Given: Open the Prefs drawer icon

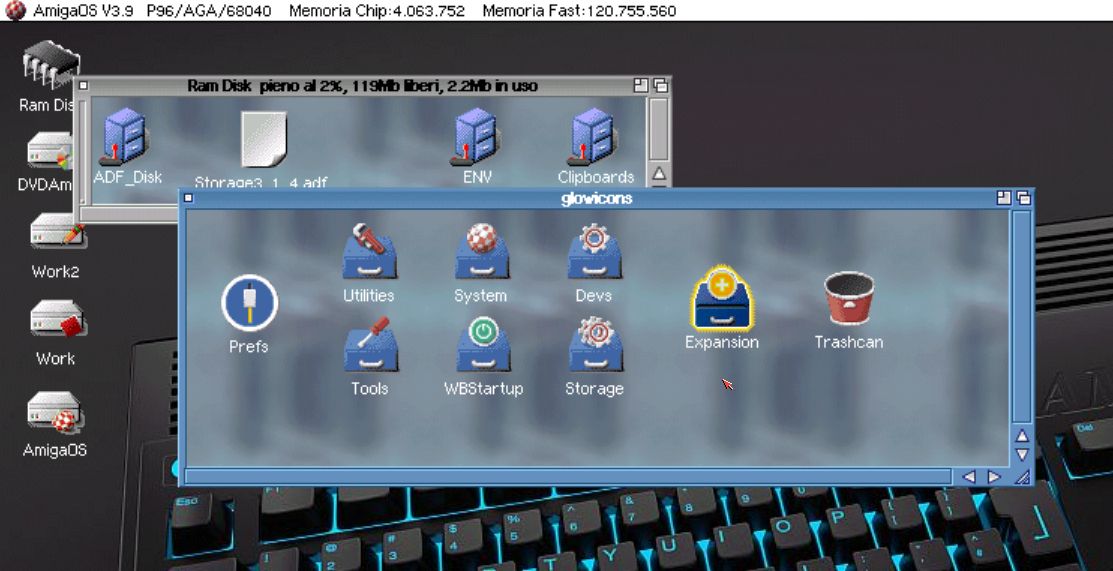Looking at the screenshot, I should point(249,305).
